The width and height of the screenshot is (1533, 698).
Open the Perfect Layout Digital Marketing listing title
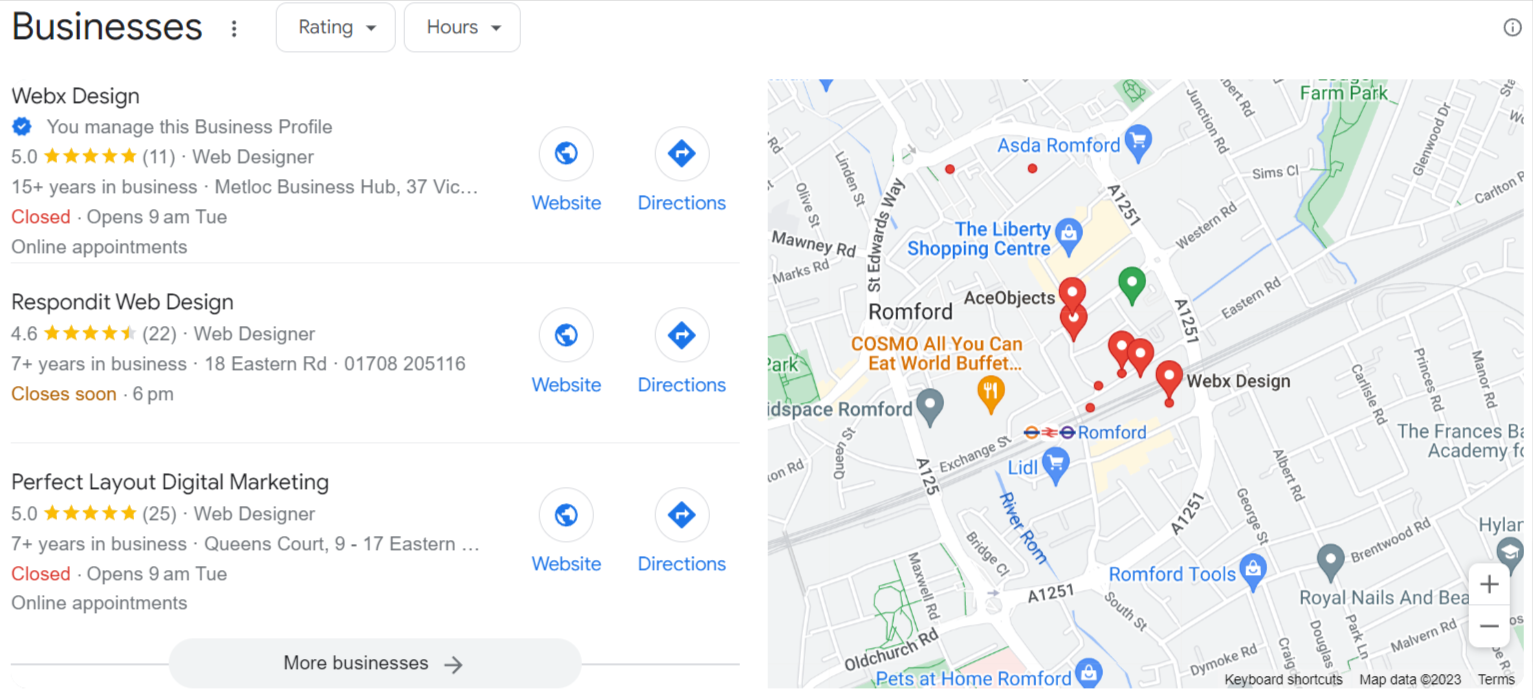pos(170,482)
